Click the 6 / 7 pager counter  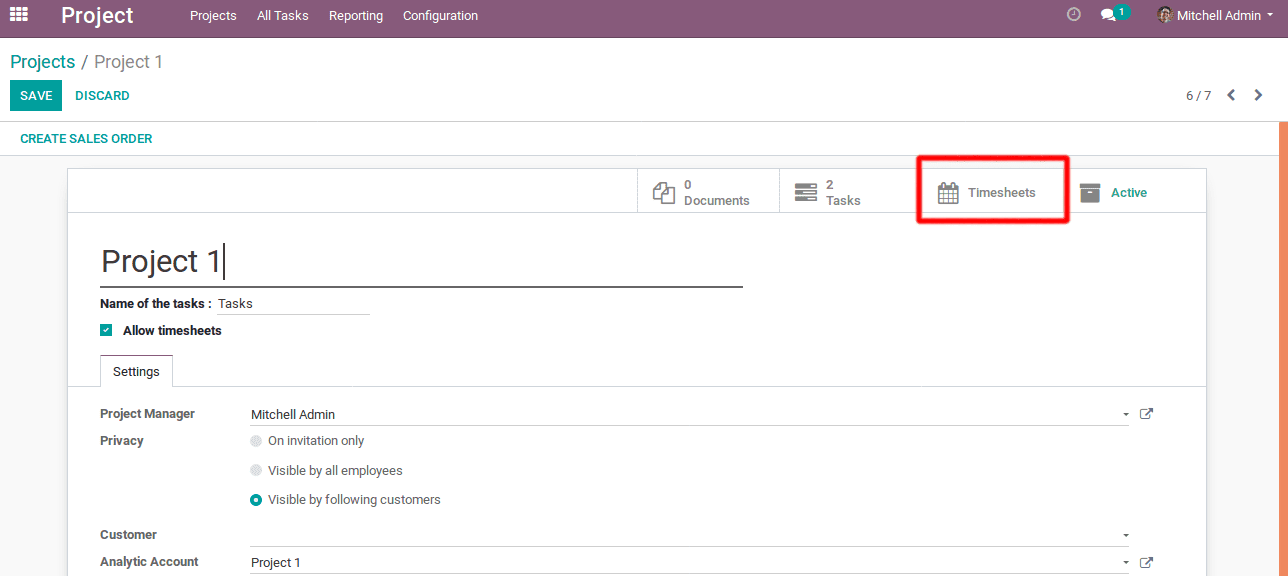click(1198, 96)
